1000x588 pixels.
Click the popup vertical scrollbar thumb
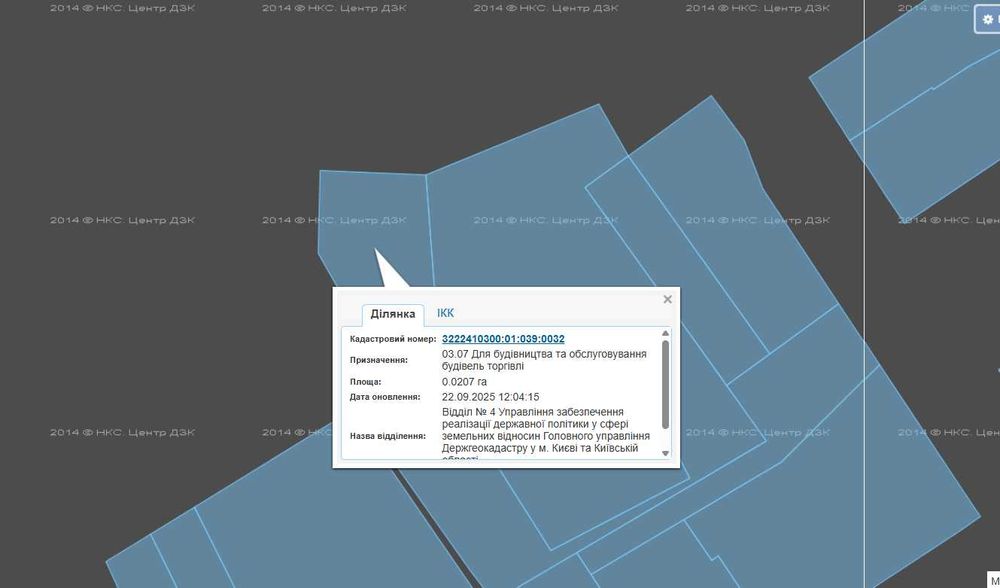[665, 384]
